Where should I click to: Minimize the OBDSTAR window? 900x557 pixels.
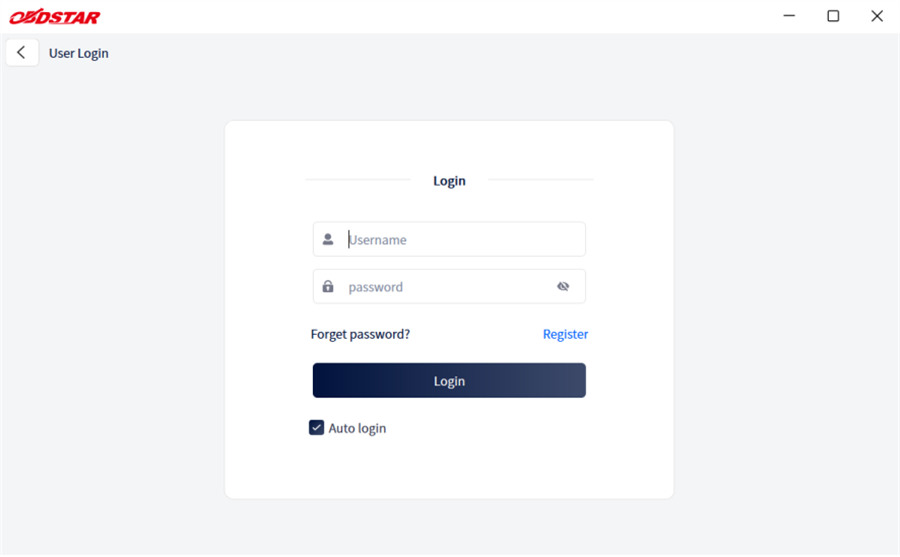pyautogui.click(x=789, y=16)
